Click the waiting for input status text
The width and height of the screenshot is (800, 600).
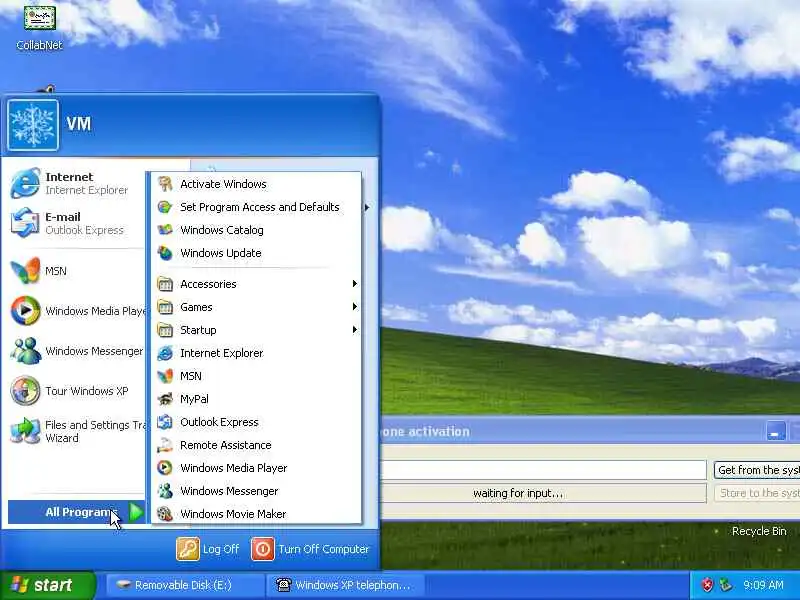(518, 493)
